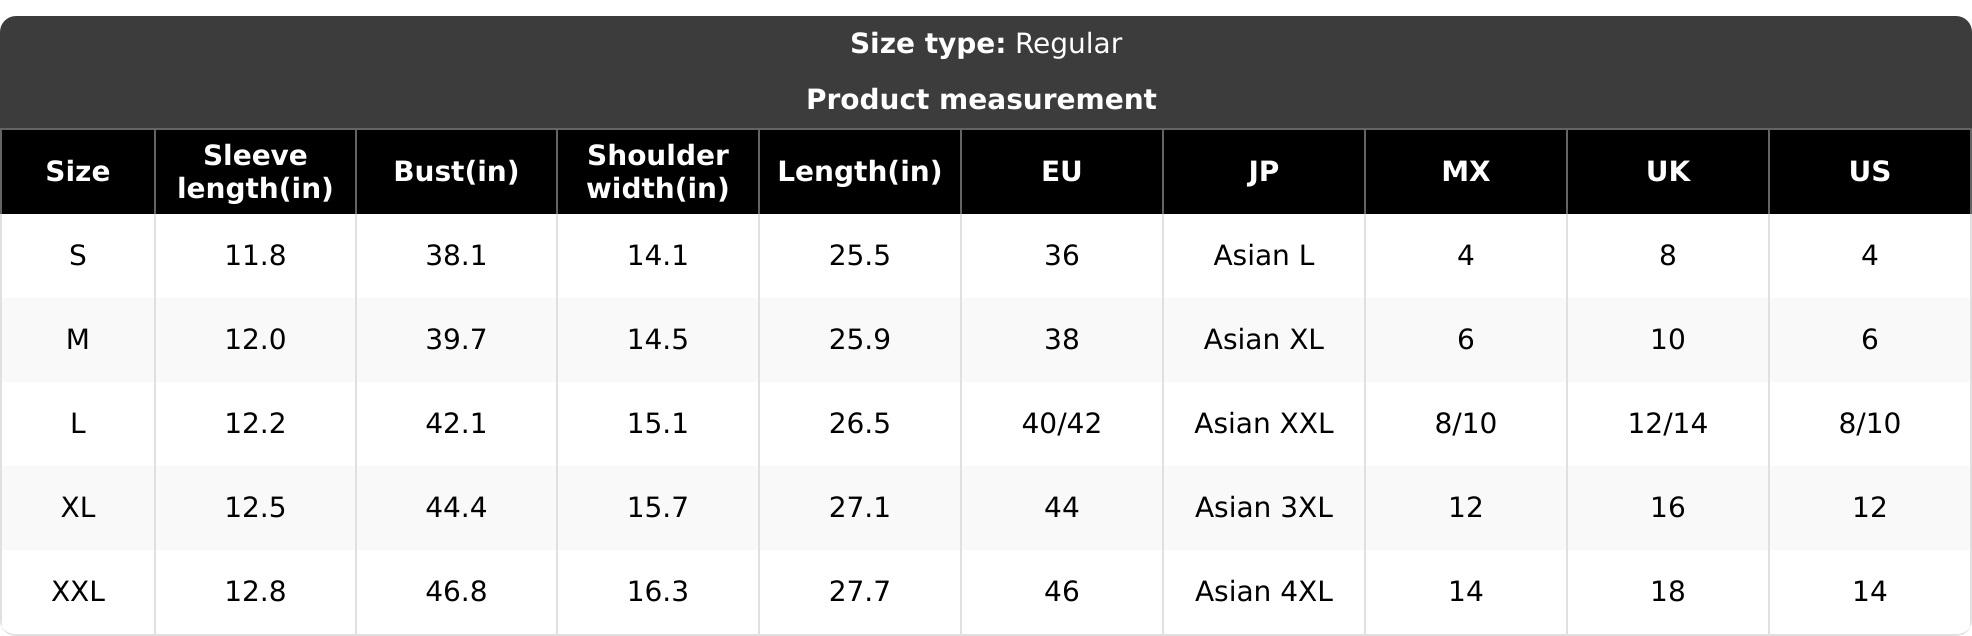1972x636 pixels.
Task: Click the Size column header
Action: (78, 172)
